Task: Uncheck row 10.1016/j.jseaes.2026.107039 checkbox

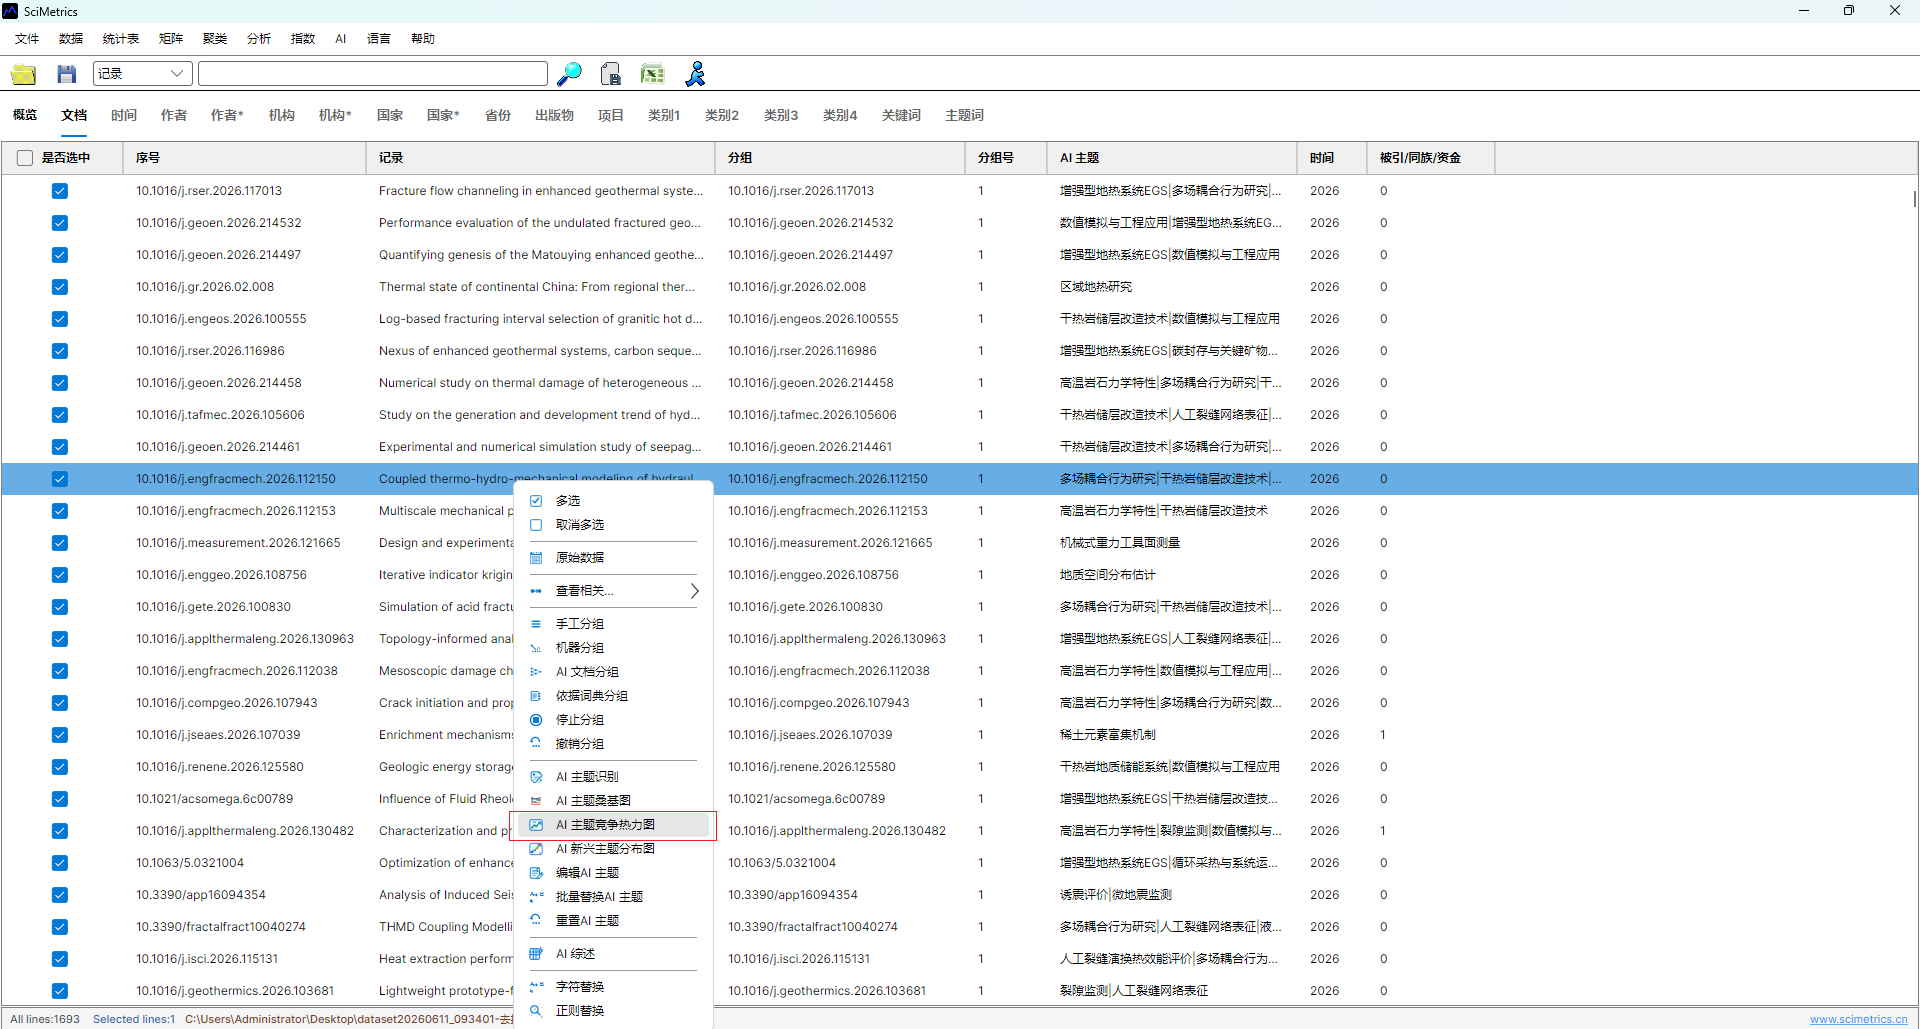Action: point(60,735)
